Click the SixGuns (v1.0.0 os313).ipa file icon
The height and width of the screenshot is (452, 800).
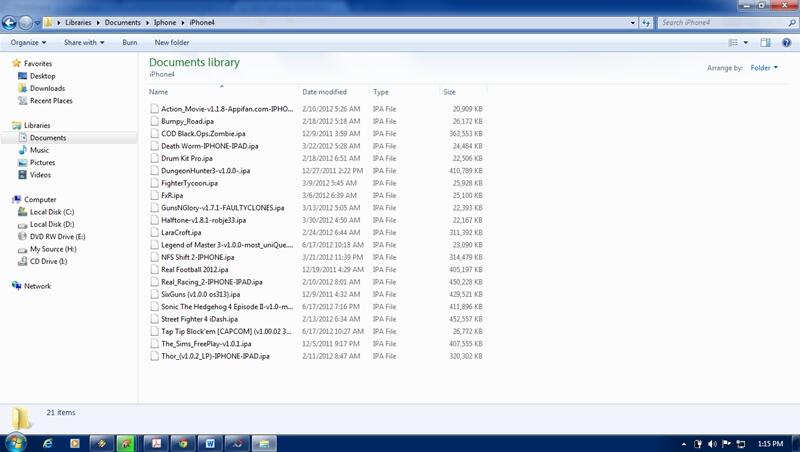click(154, 294)
